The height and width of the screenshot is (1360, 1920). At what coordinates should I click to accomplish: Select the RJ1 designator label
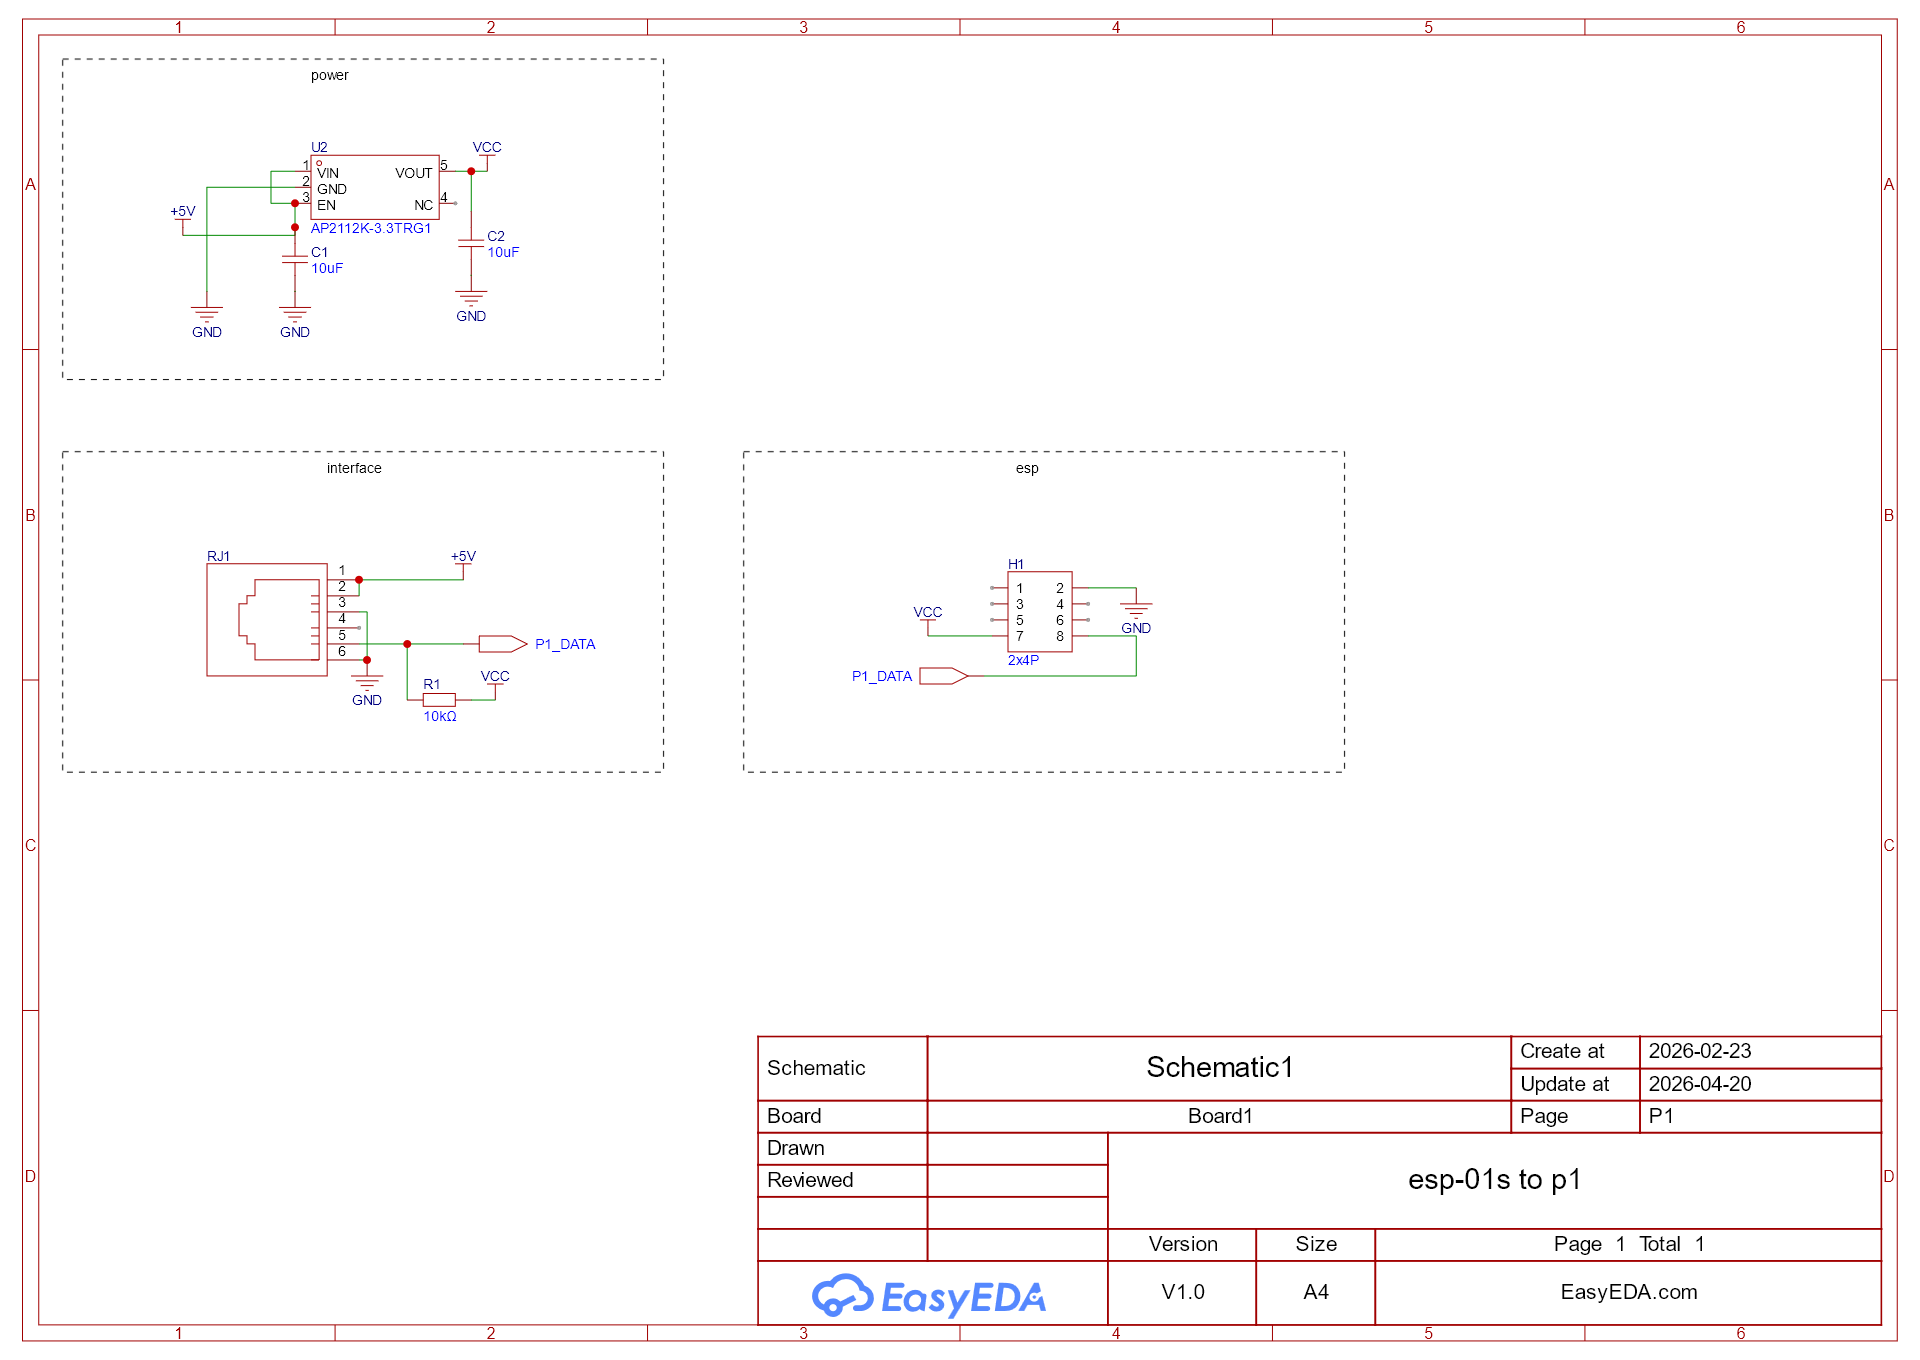click(x=218, y=556)
